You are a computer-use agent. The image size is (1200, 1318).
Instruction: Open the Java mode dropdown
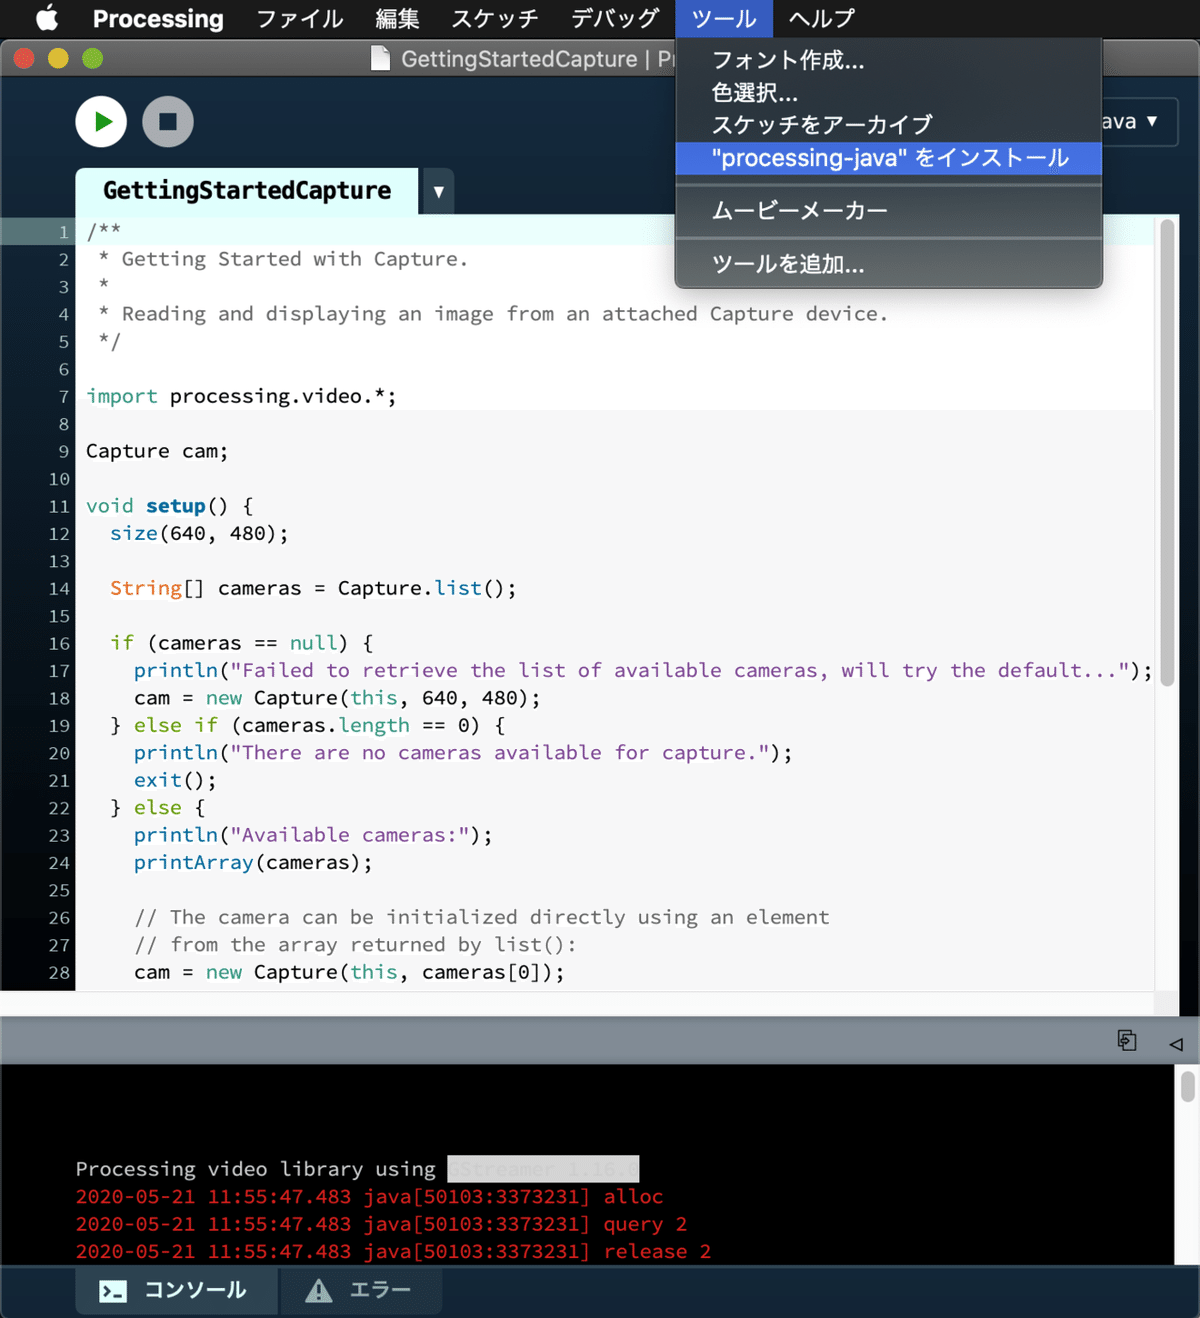click(1138, 121)
